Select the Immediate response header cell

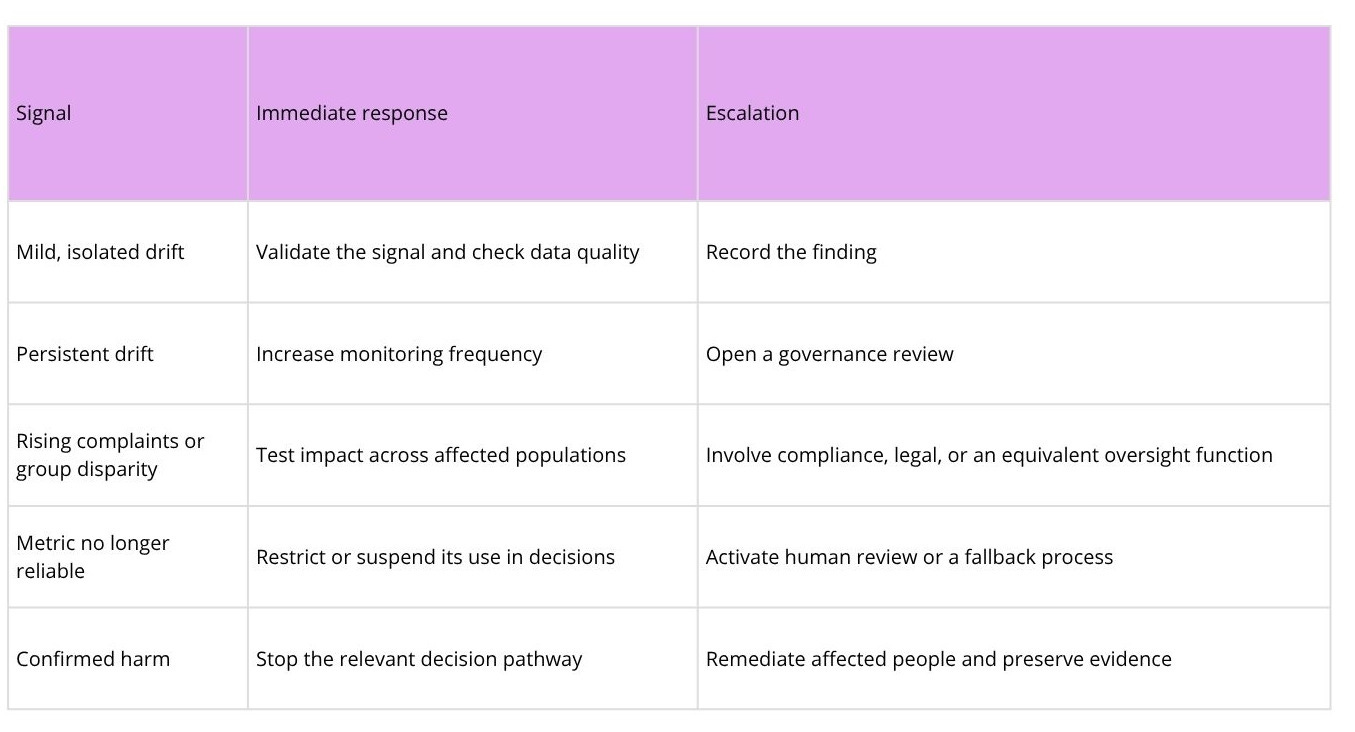click(x=472, y=113)
